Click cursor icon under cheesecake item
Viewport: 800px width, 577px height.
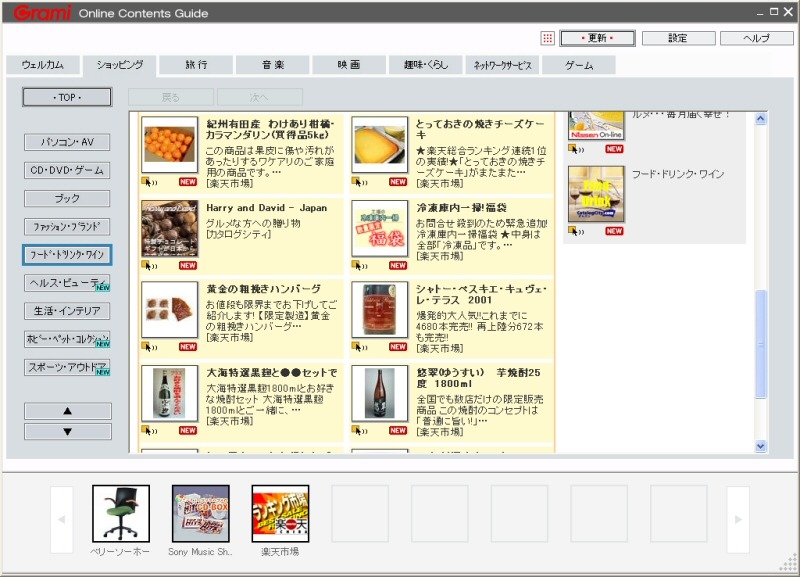359,182
